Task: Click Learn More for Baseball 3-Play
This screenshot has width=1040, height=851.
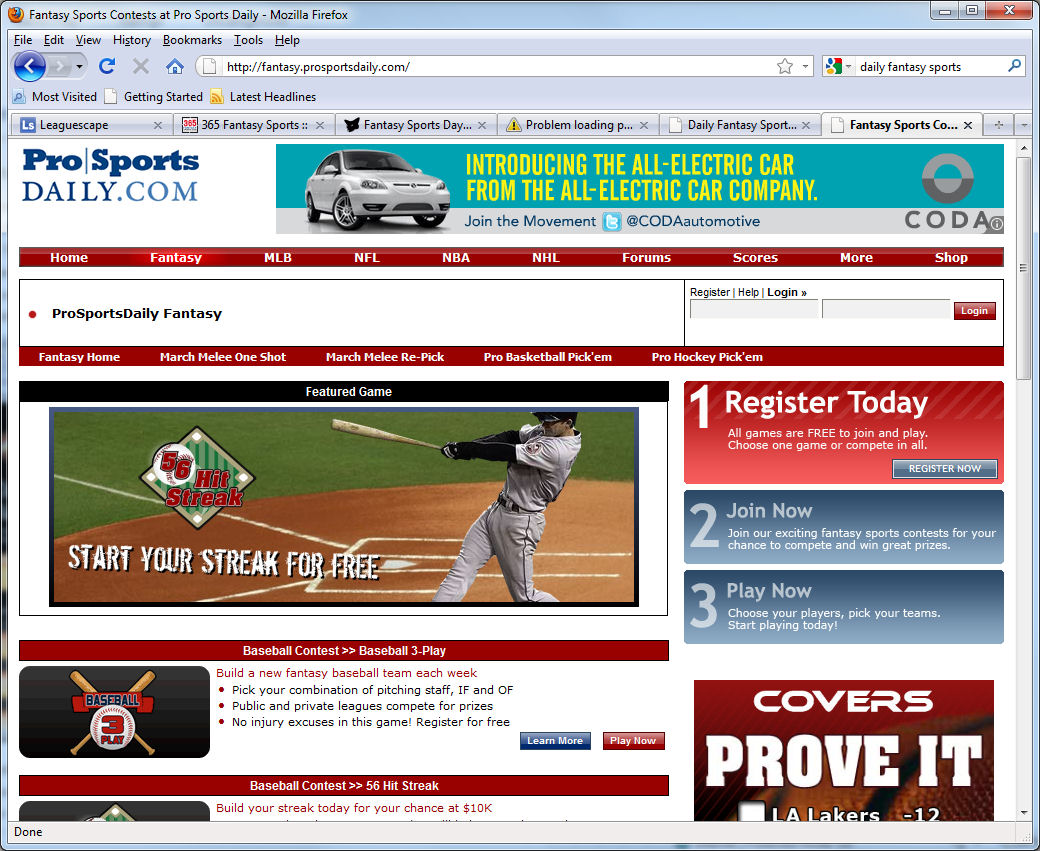Action: coord(555,741)
